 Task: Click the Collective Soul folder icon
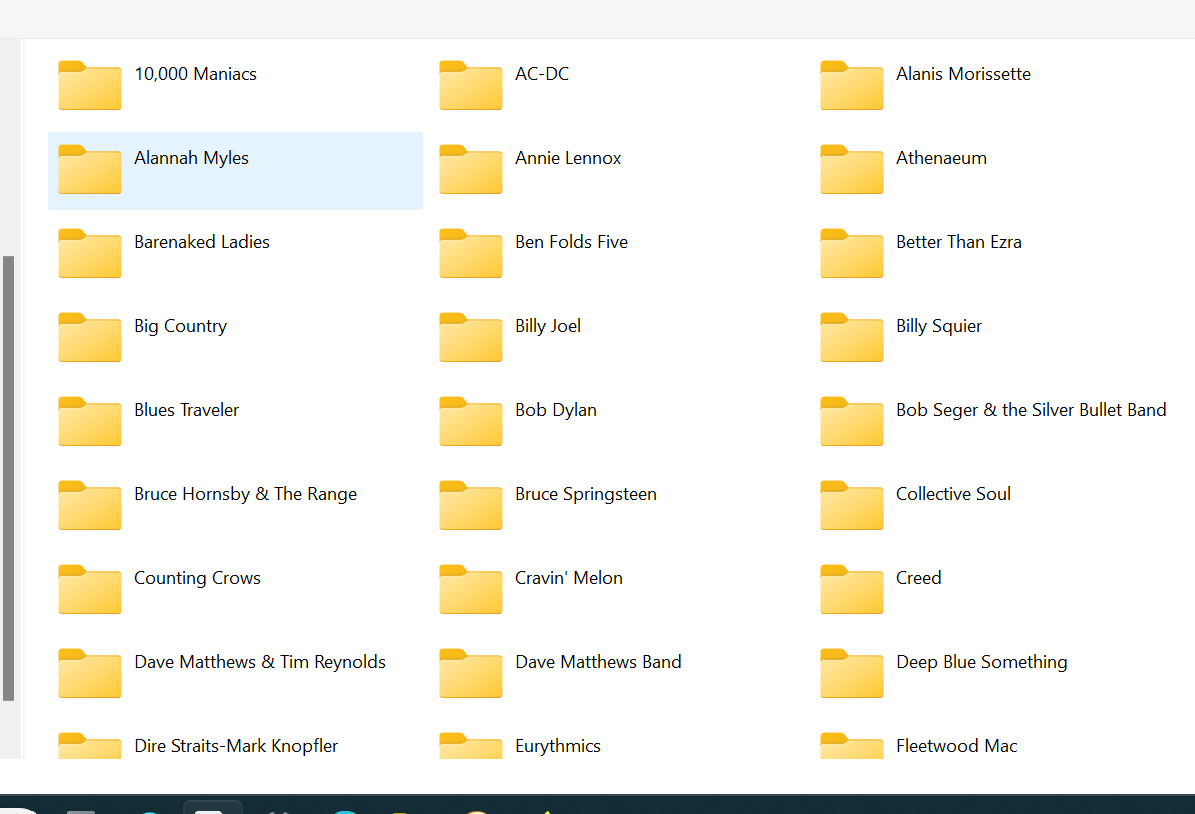[x=852, y=505]
